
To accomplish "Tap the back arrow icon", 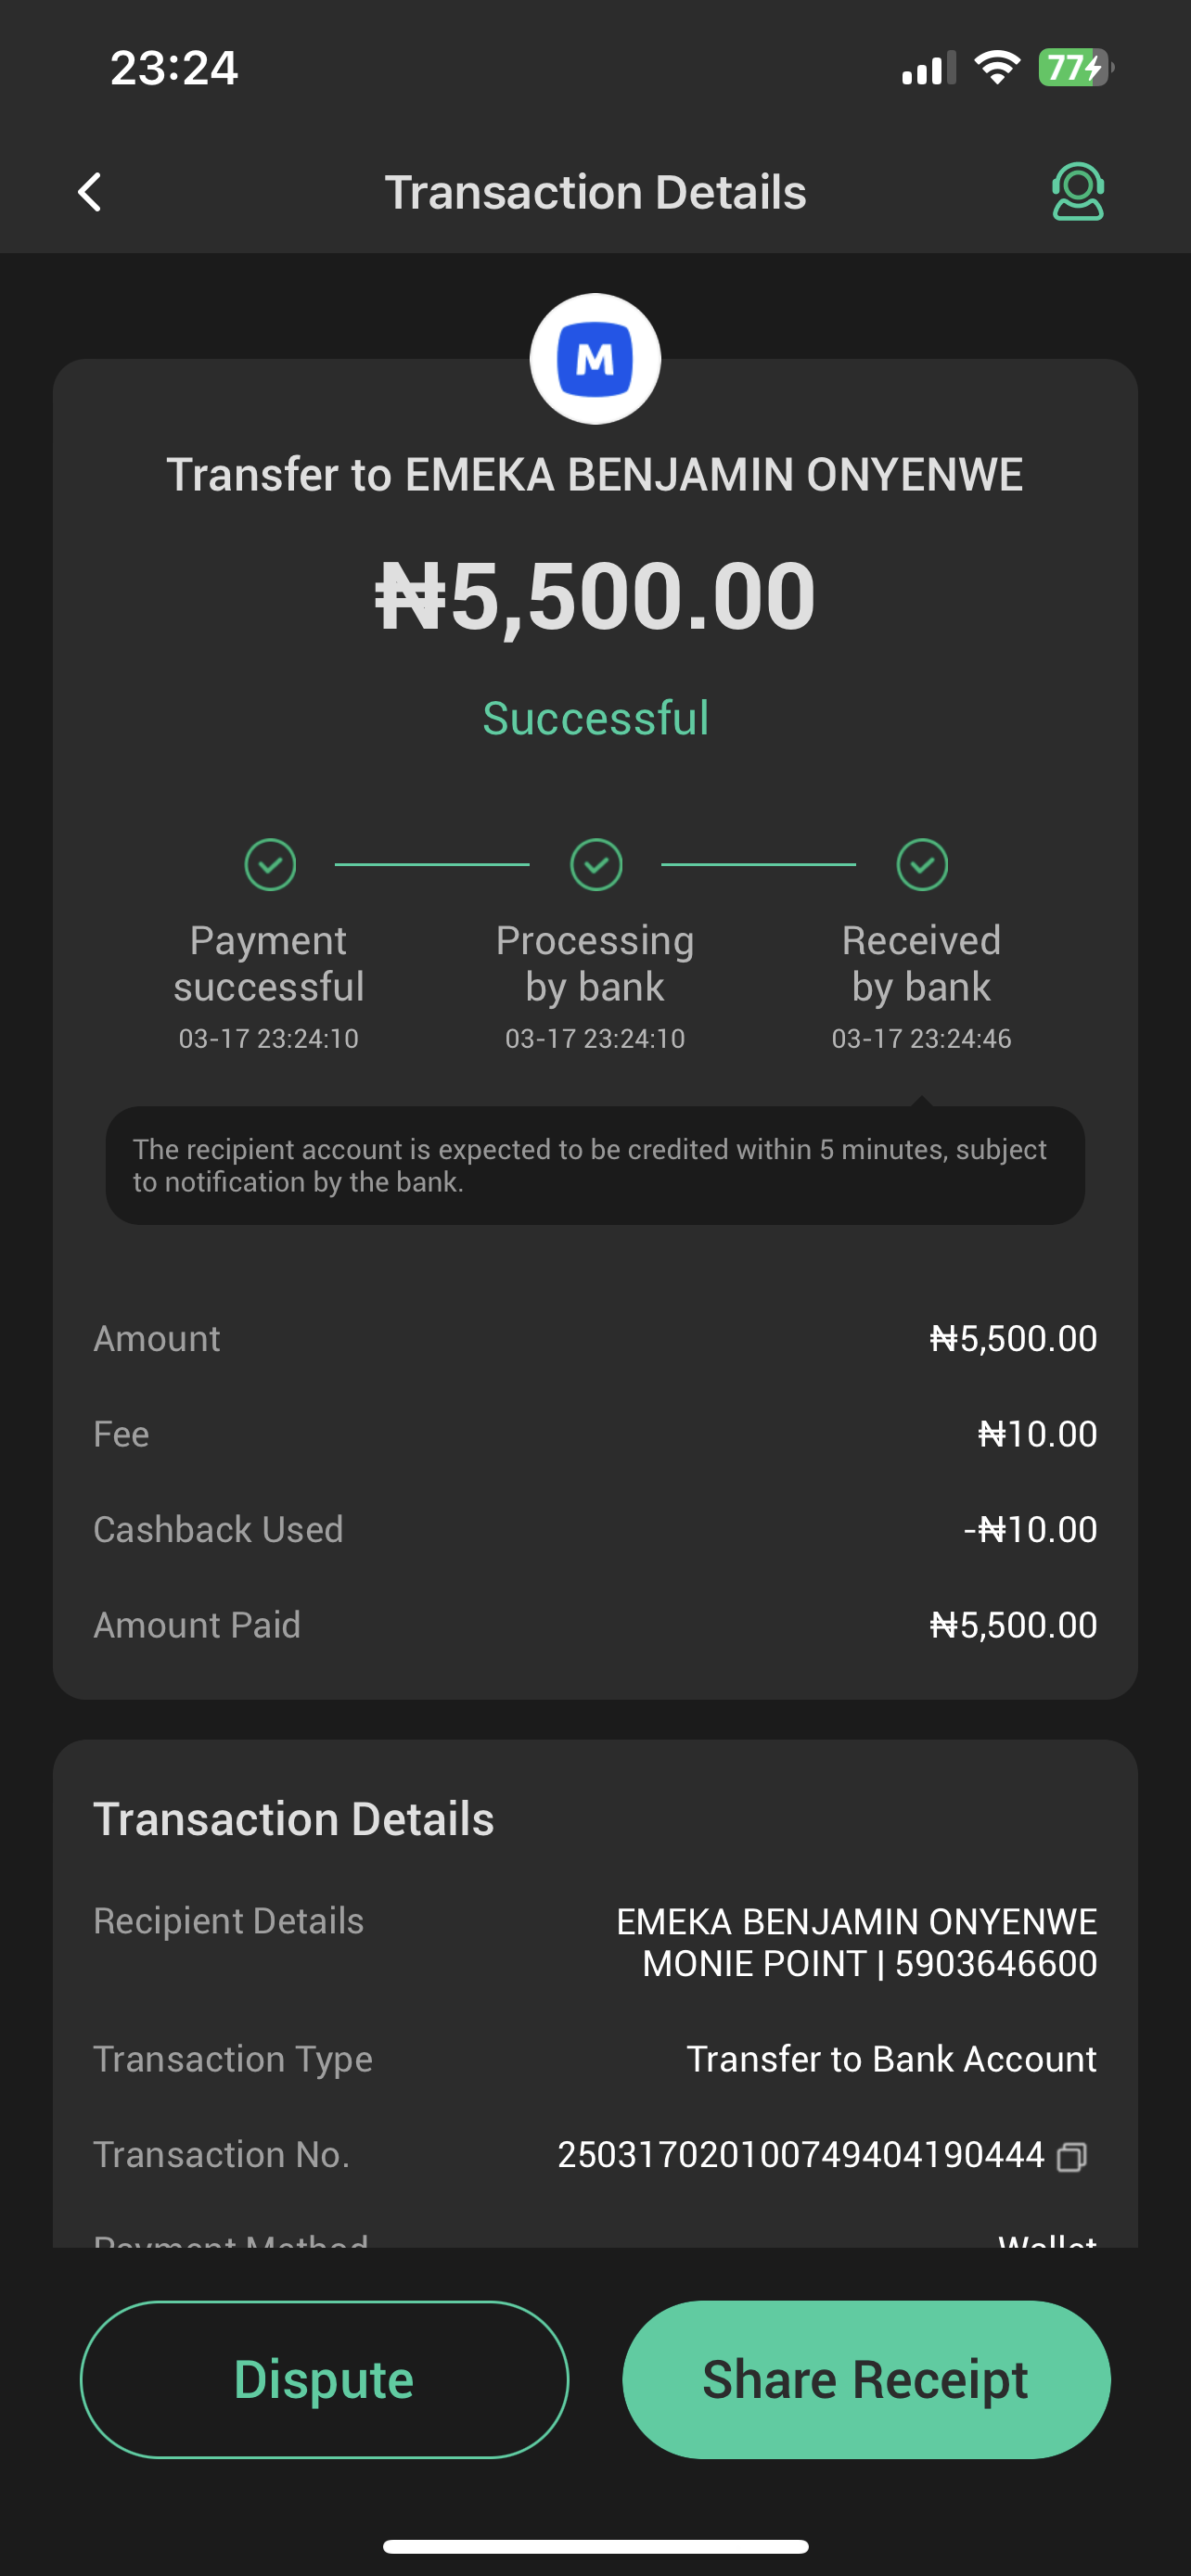I will pos(90,192).
